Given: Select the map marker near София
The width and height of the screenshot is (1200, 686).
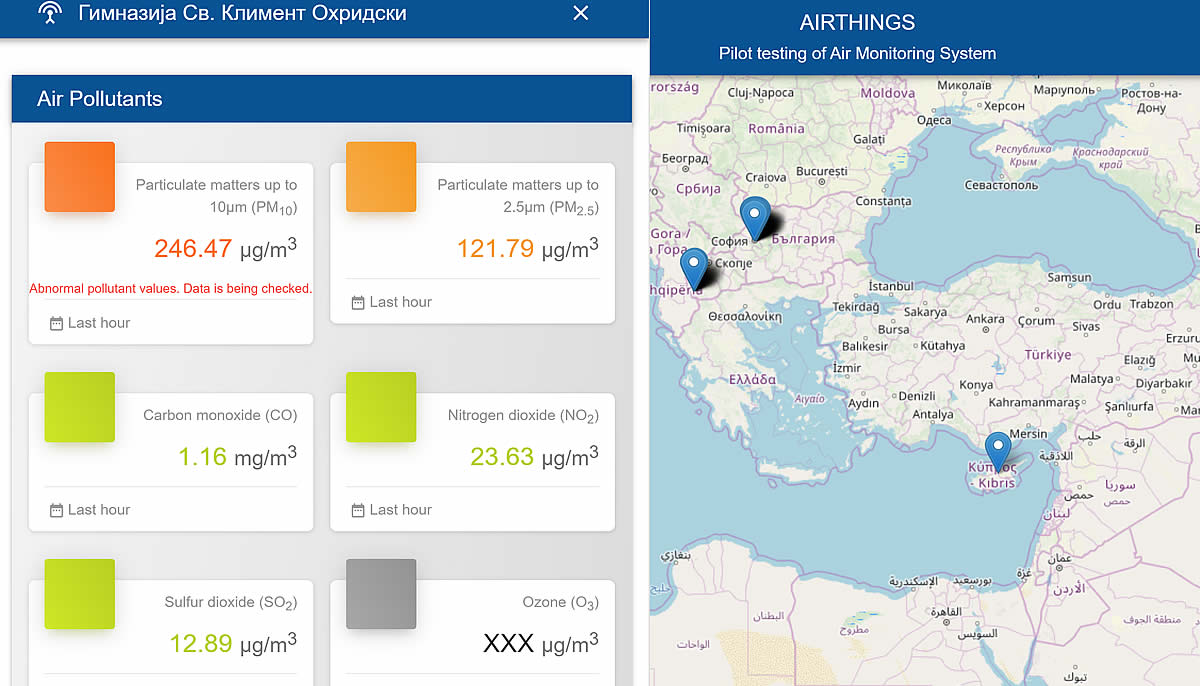Looking at the screenshot, I should click(x=756, y=218).
